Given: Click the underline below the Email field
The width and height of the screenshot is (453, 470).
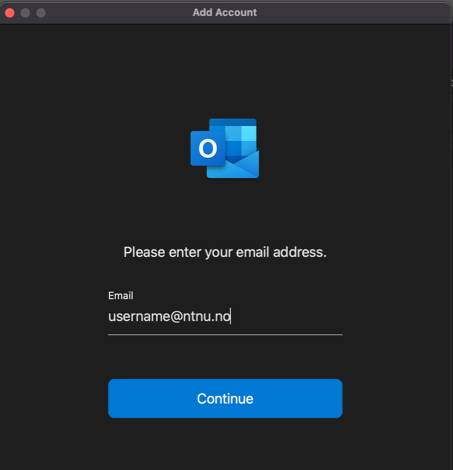Looking at the screenshot, I should pyautogui.click(x=225, y=334).
